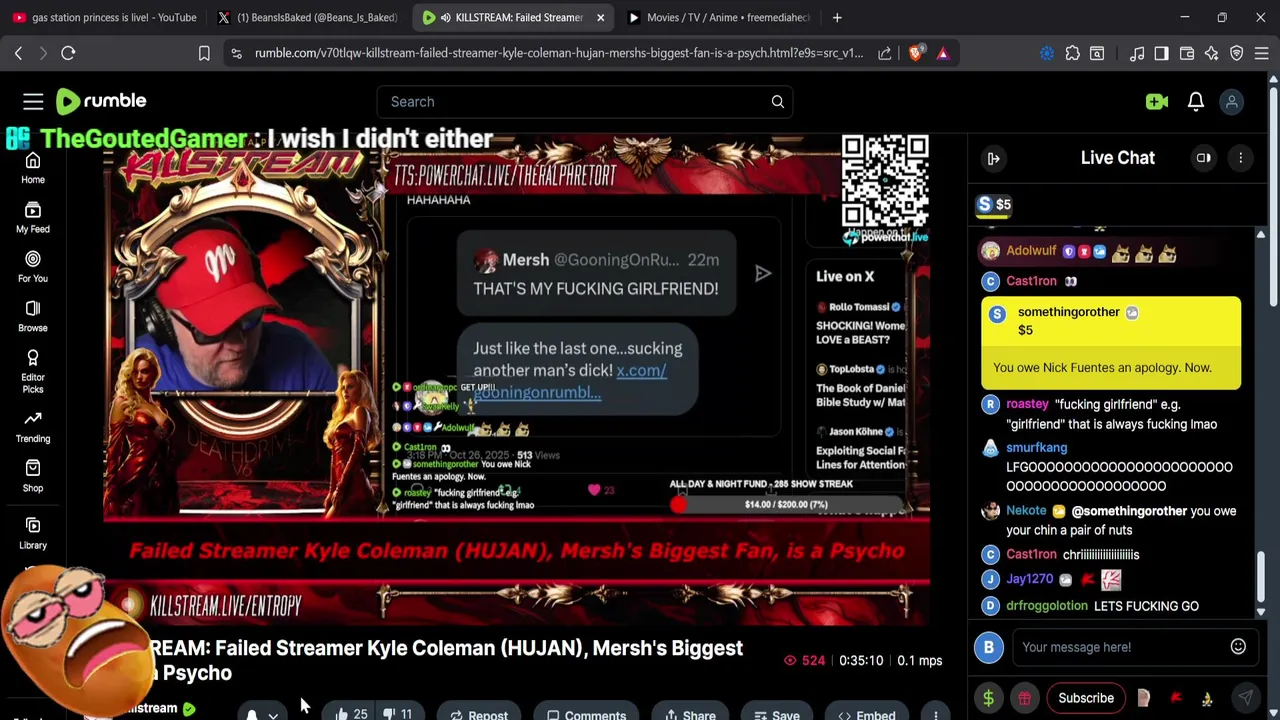Click somethingorother username in yellow rant
Screen dimensions: 1280x720
click(x=1068, y=312)
